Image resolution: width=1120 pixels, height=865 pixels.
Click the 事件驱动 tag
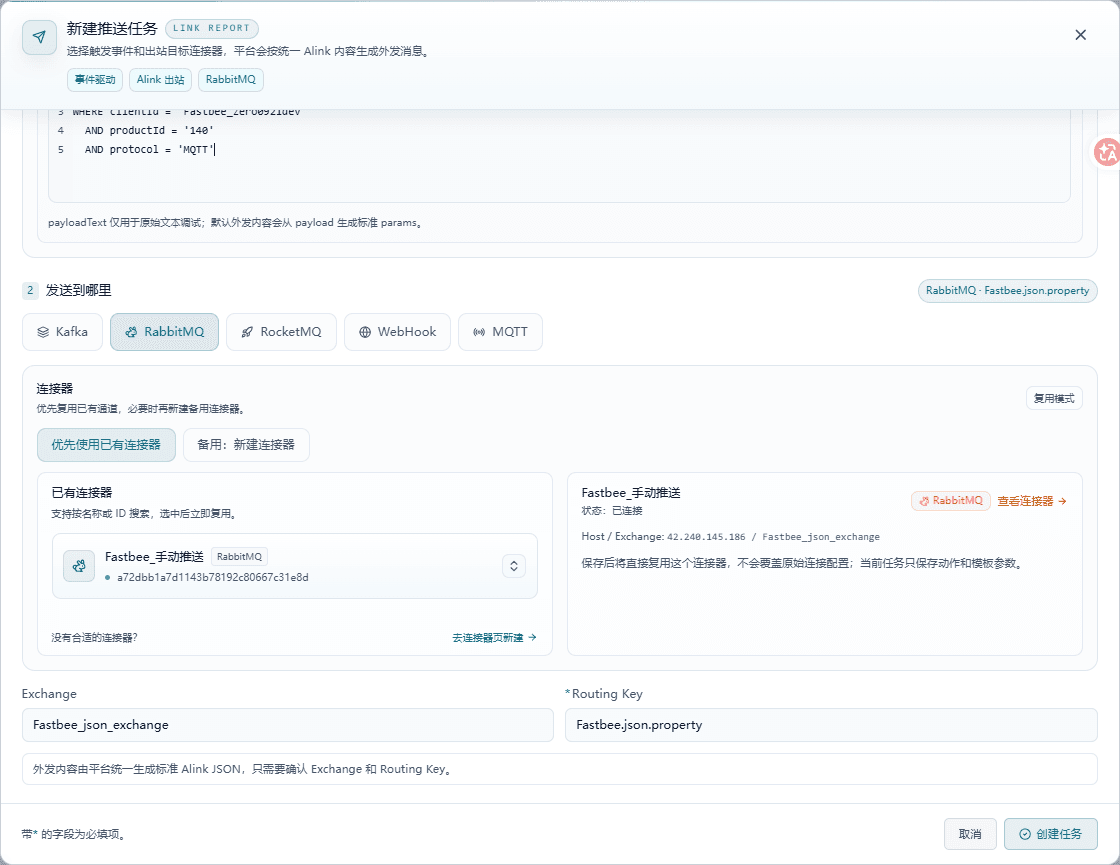tap(95, 79)
